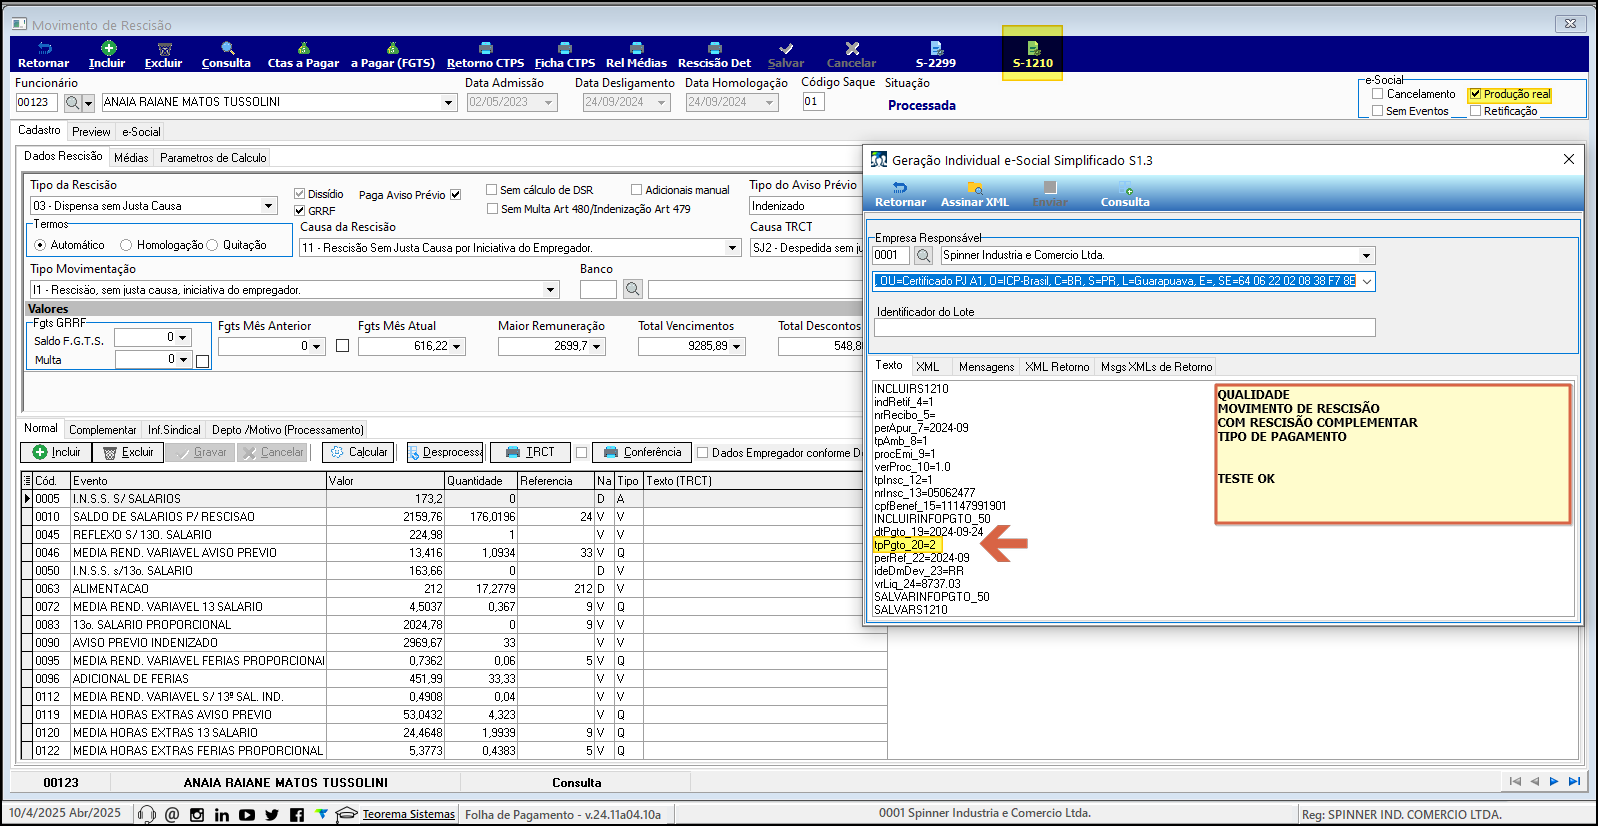Open Parametros de Calculo tab
This screenshot has height=826, width=1598.
213,158
